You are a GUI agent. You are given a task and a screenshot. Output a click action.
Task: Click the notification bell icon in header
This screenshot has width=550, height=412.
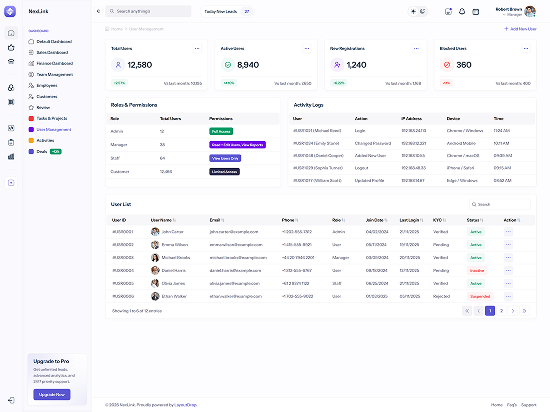pyautogui.click(x=462, y=12)
